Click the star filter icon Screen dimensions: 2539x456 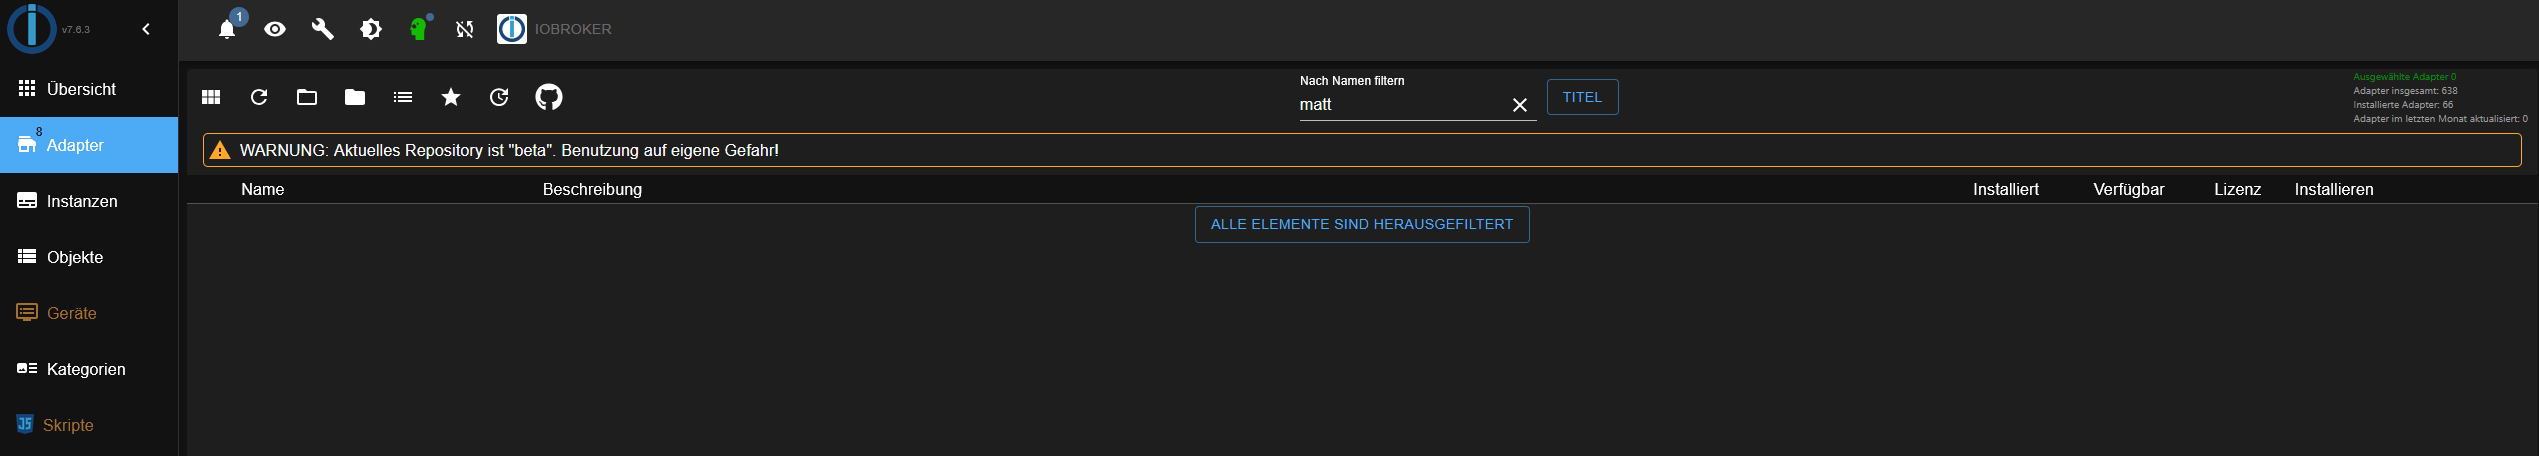coord(451,97)
